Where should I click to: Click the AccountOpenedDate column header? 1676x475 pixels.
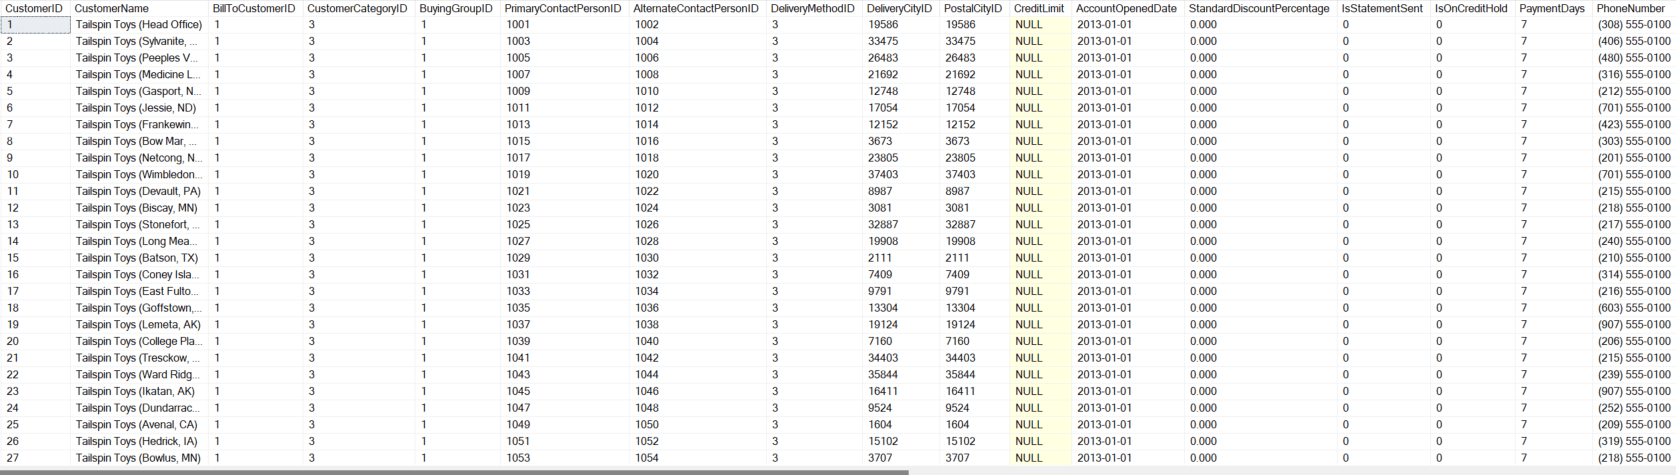pos(1128,8)
